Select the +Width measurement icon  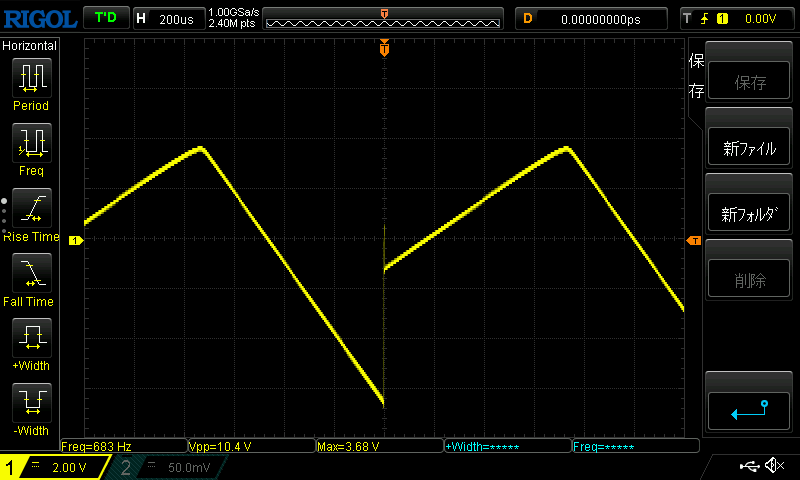[x=32, y=338]
